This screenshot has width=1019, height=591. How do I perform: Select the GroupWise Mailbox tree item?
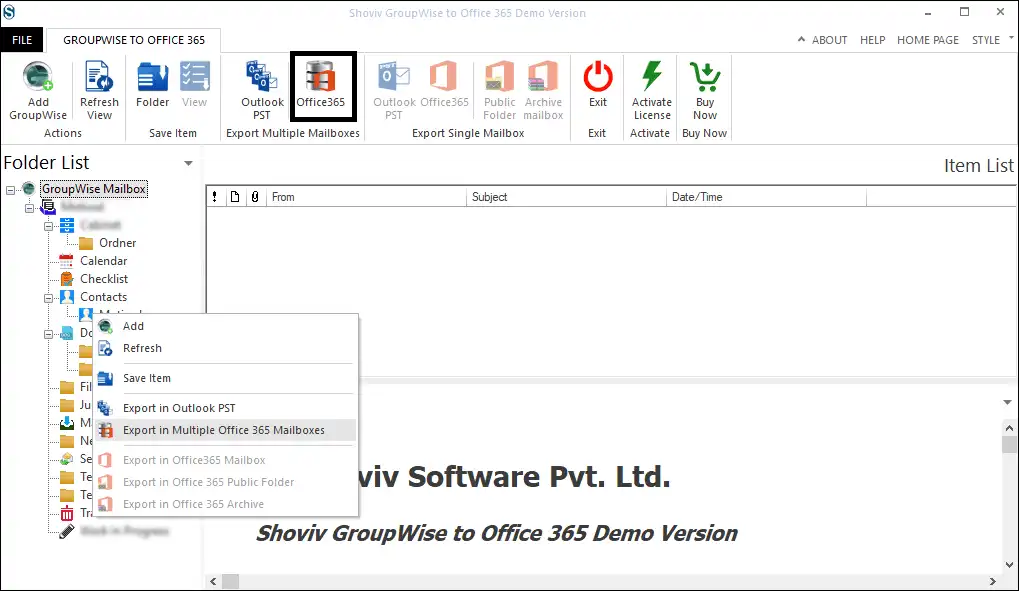click(94, 189)
